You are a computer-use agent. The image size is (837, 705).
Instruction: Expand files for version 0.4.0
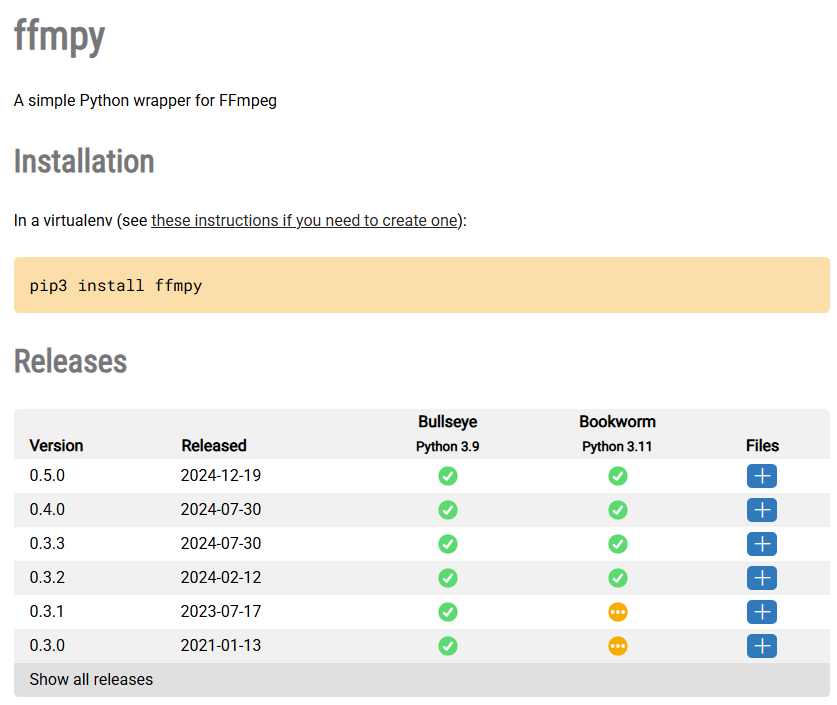pyautogui.click(x=762, y=510)
